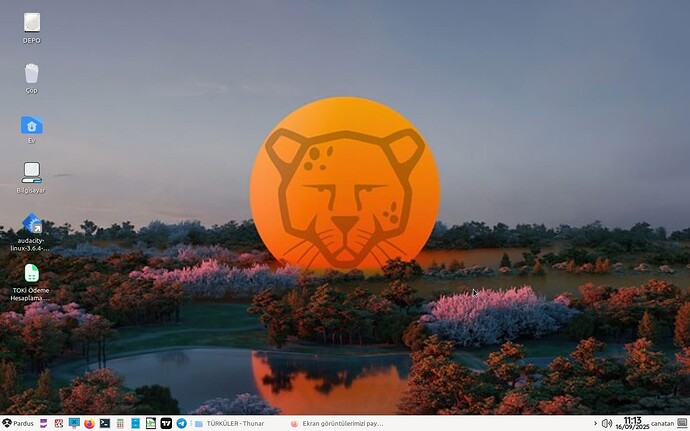690x431 pixels.
Task: Click the red patterned launcher in taskbar
Action: (x=59, y=424)
